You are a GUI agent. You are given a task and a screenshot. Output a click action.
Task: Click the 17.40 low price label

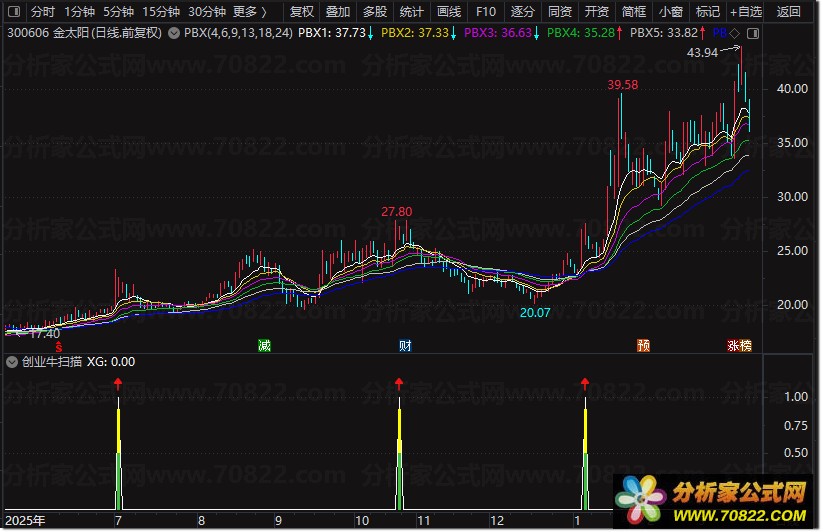45,334
